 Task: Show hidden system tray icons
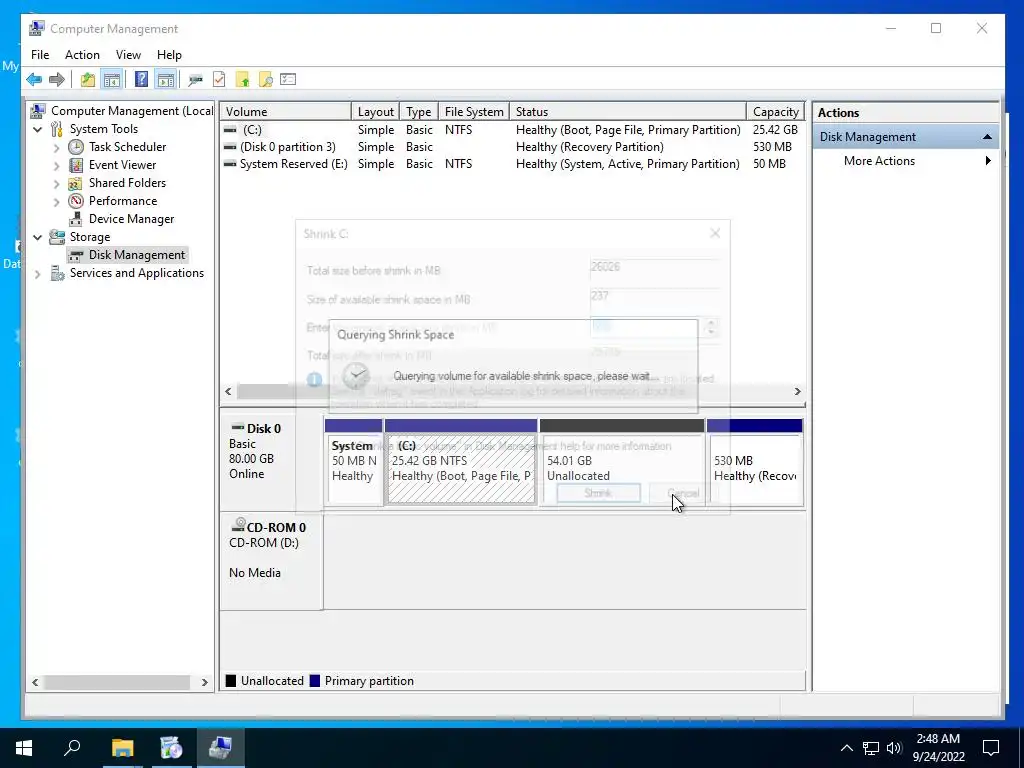click(x=846, y=748)
